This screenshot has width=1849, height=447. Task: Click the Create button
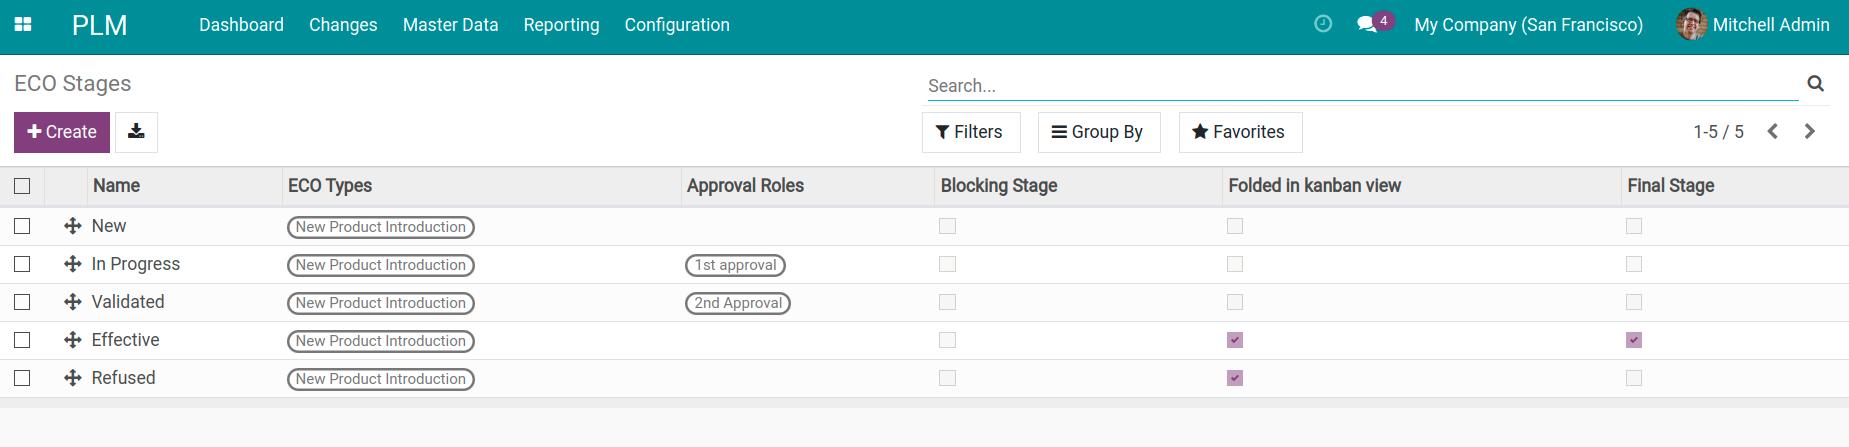62,132
